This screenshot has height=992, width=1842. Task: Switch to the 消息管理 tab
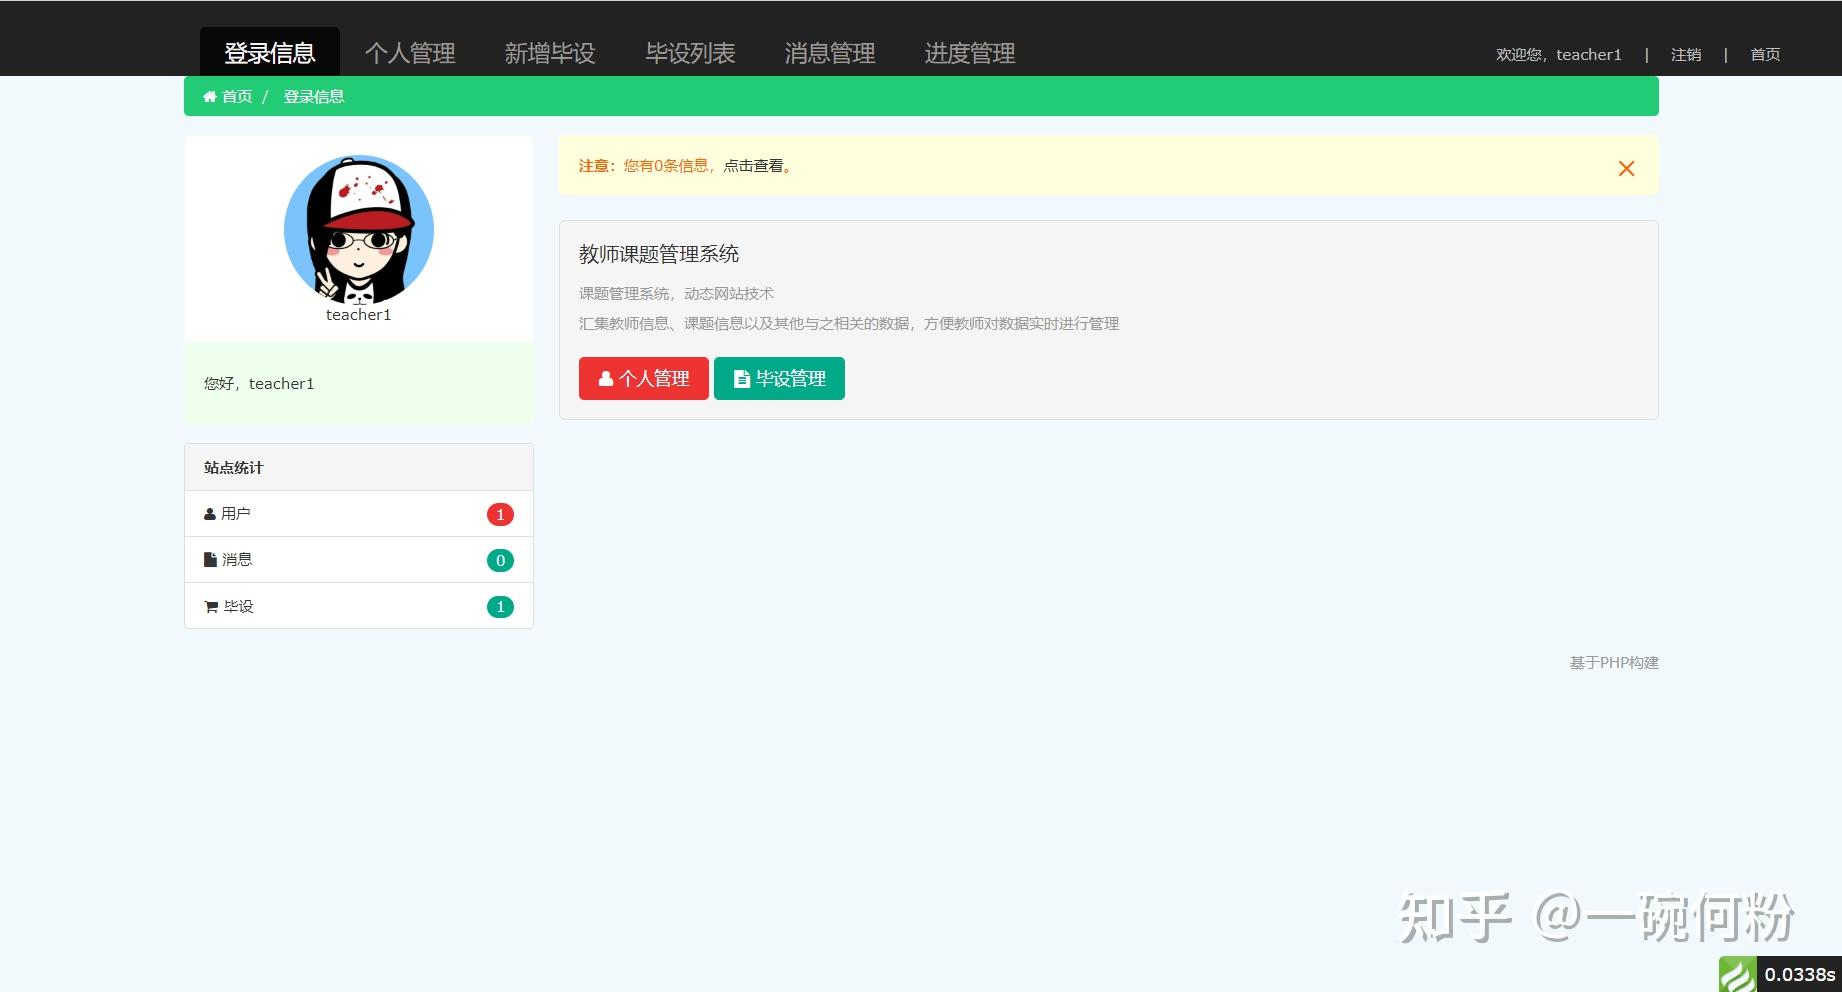point(830,53)
